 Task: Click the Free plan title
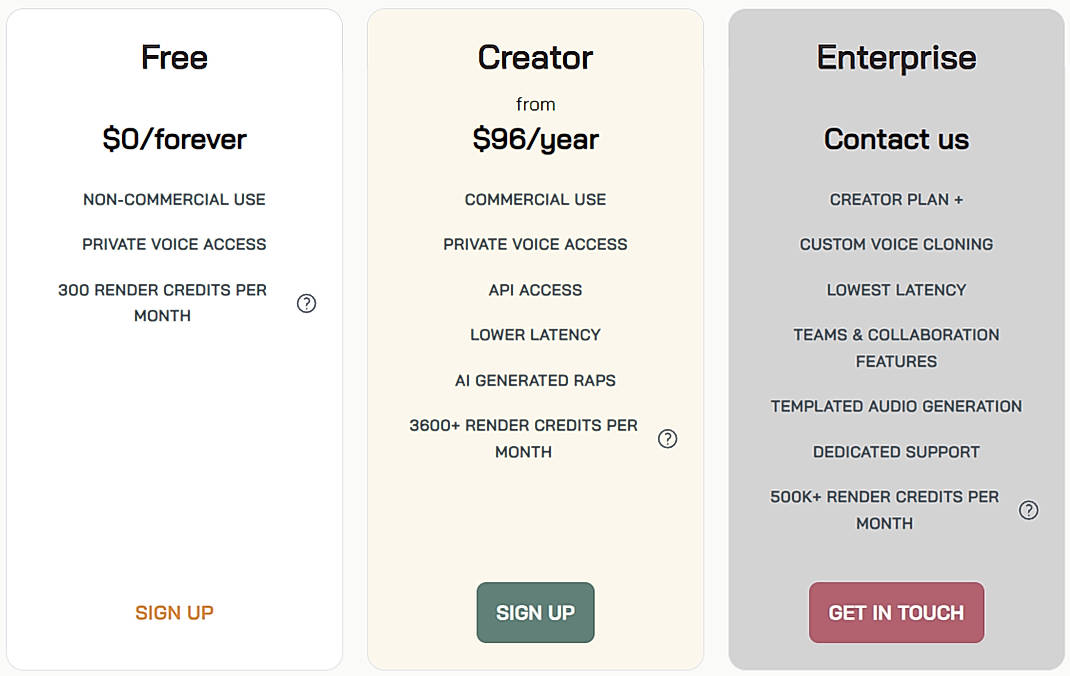click(x=174, y=57)
